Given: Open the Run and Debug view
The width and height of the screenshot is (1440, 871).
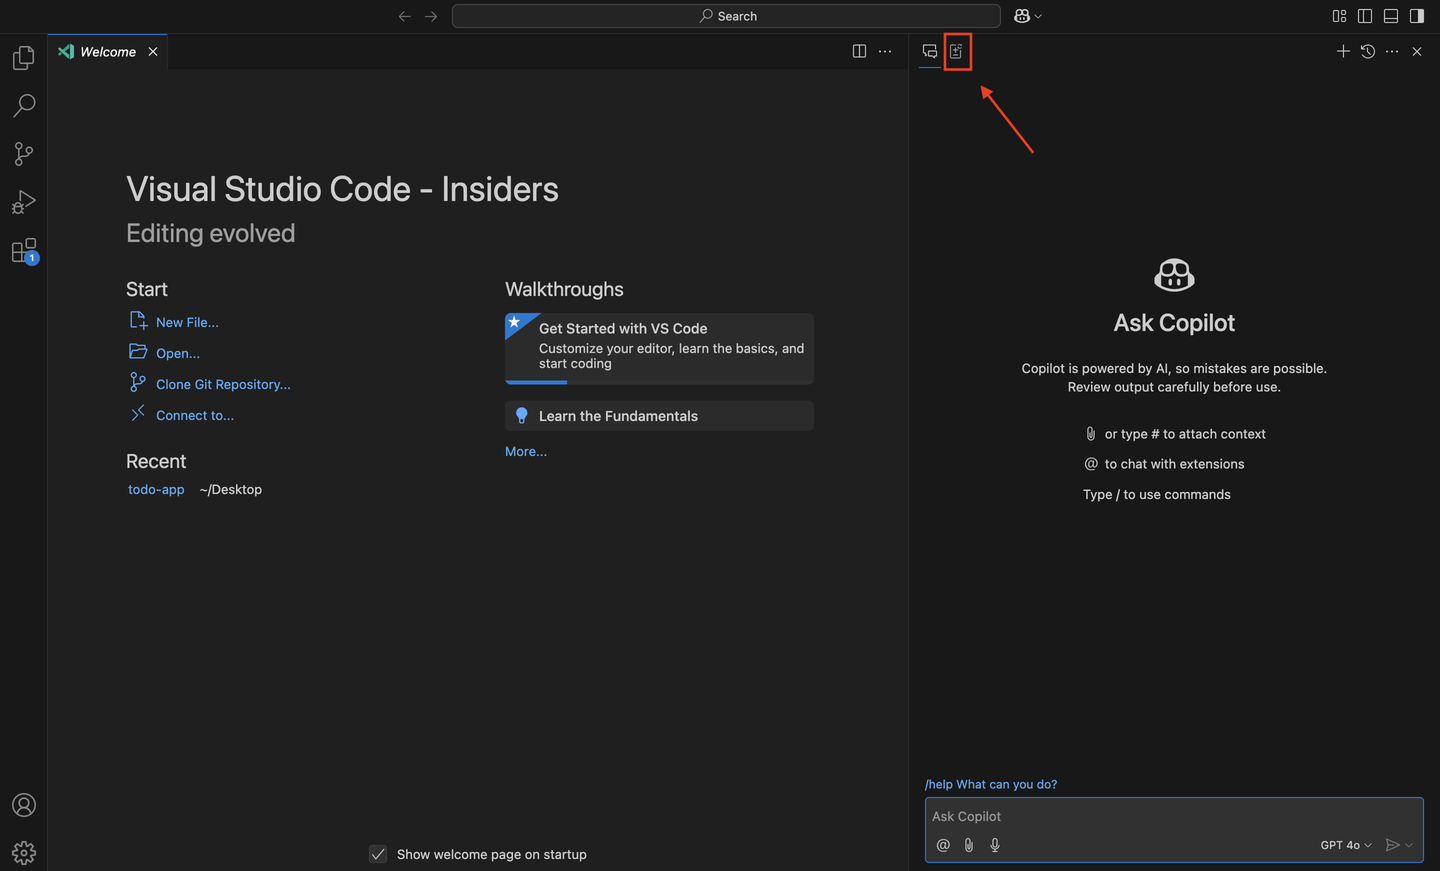Looking at the screenshot, I should pyautogui.click(x=24, y=202).
